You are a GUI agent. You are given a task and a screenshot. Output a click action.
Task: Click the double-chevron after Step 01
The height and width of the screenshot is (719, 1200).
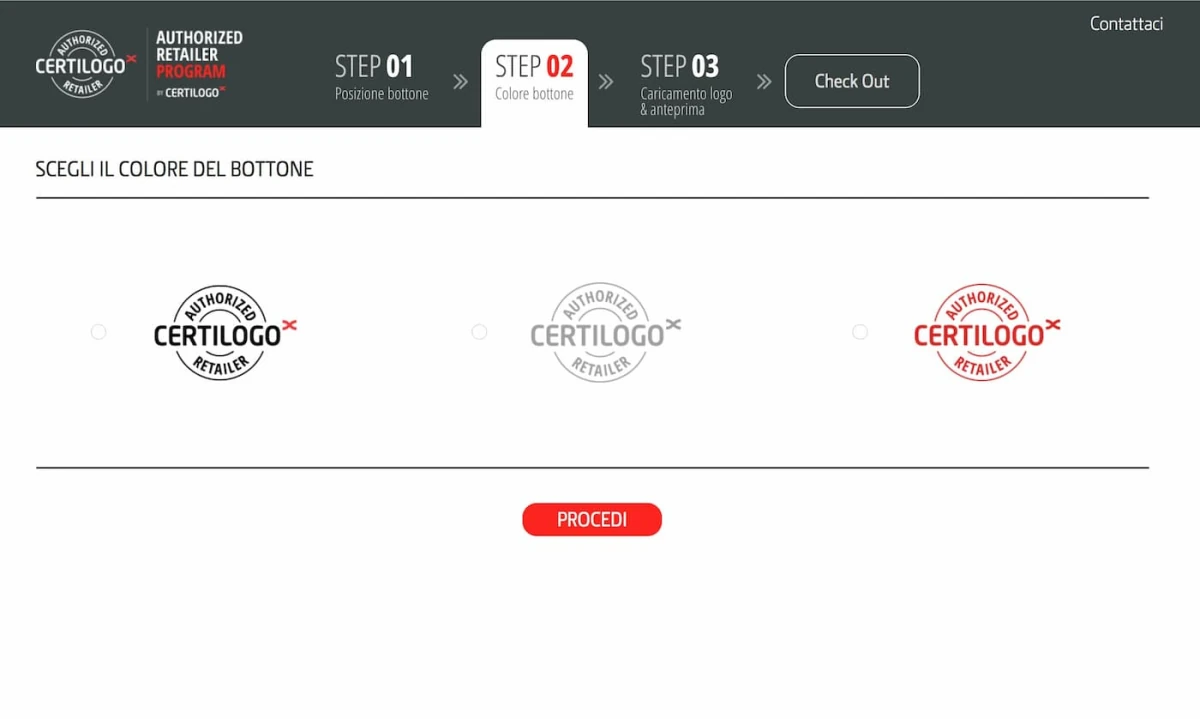(460, 82)
